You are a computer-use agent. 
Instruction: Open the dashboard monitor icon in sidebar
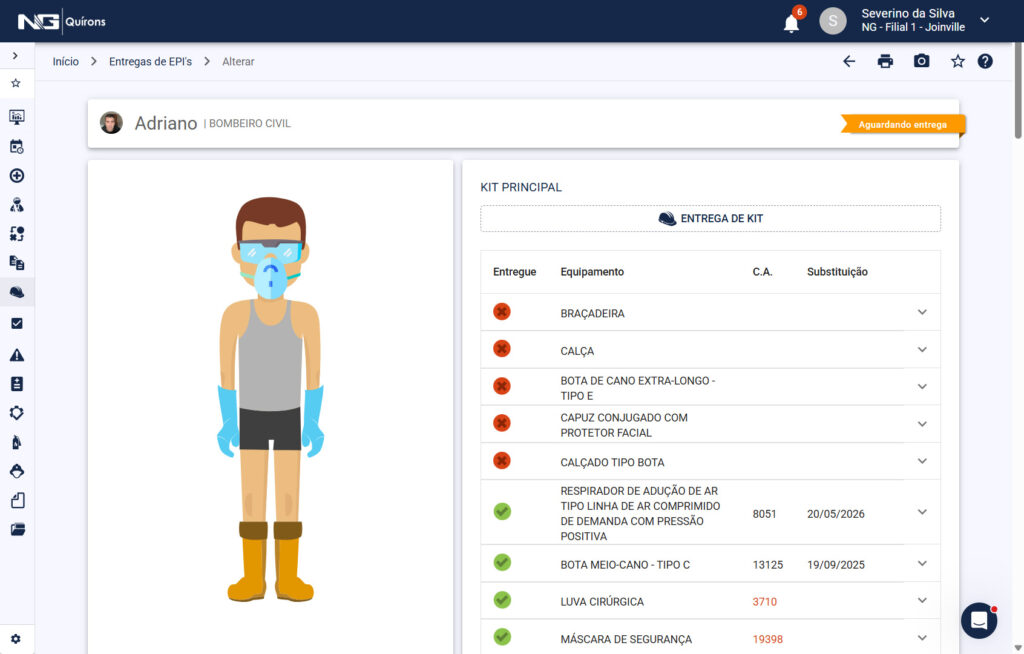[17, 117]
